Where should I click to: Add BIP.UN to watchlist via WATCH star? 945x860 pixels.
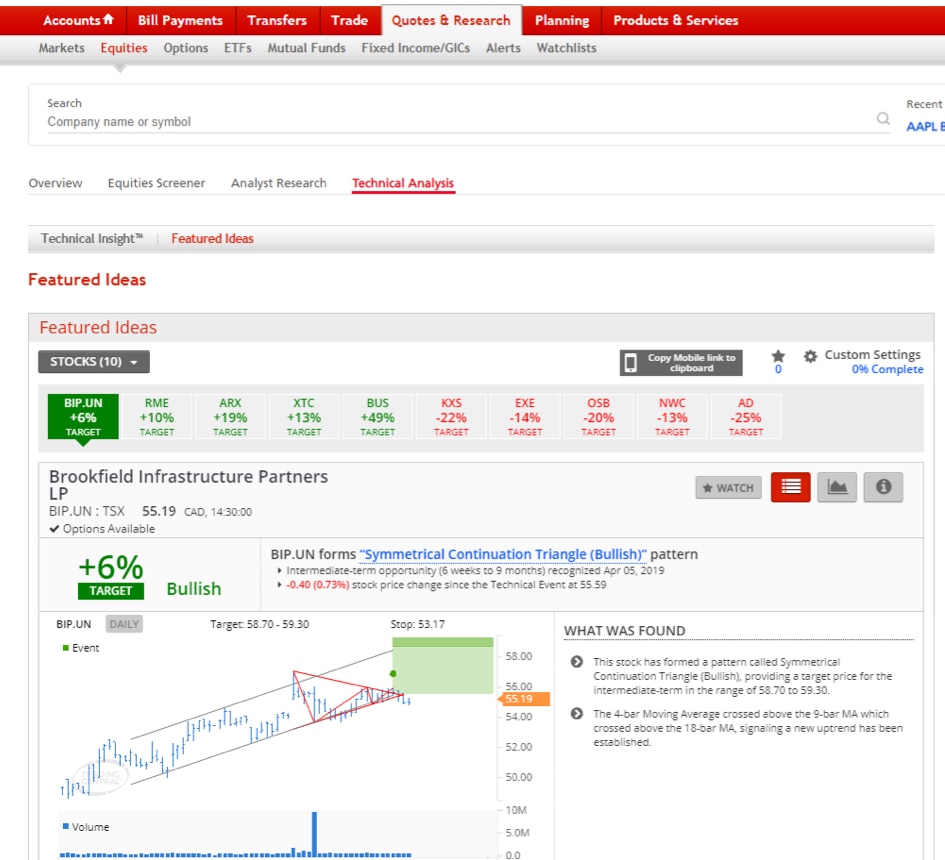pos(728,487)
